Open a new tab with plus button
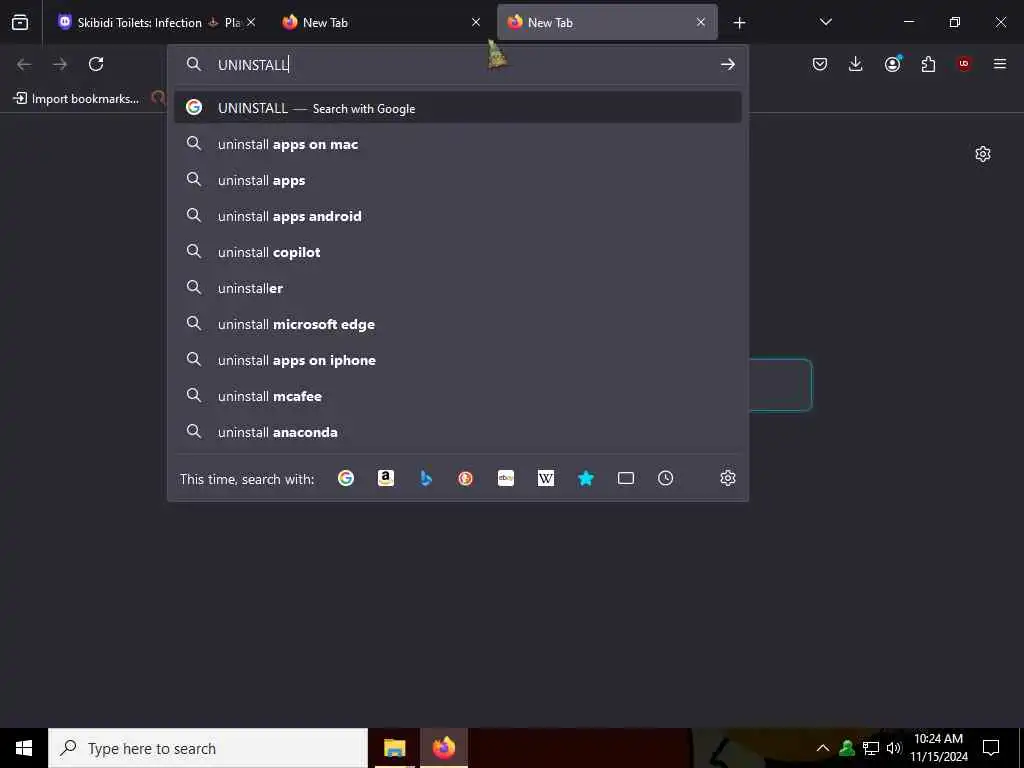The width and height of the screenshot is (1024, 768). (739, 23)
